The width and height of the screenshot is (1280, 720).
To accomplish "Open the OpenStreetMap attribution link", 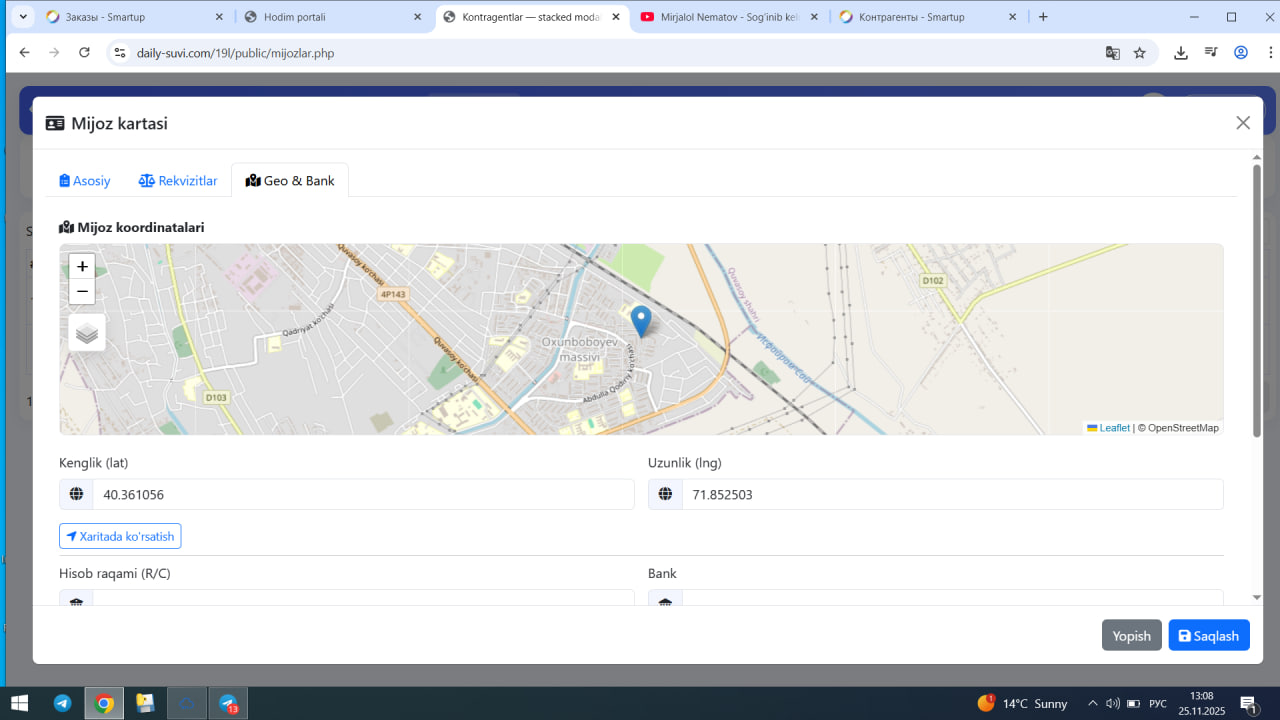I will coord(1183,428).
